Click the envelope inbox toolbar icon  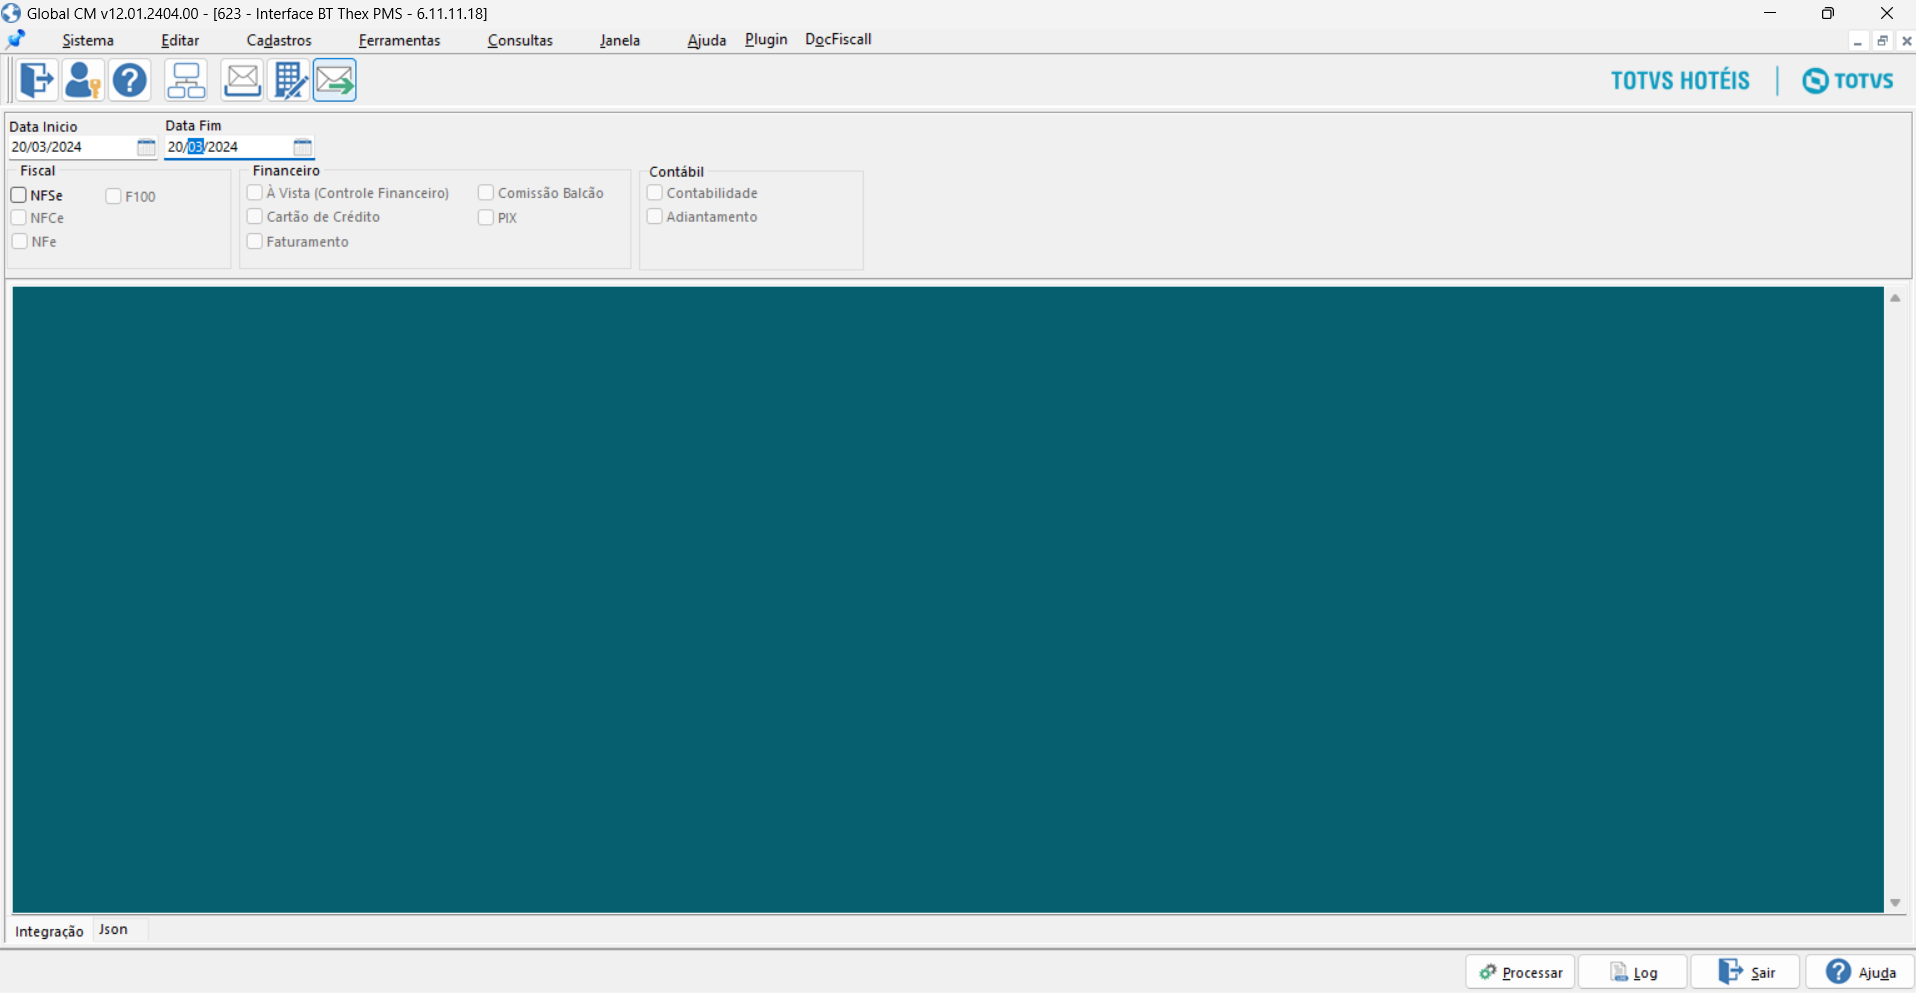click(x=242, y=80)
